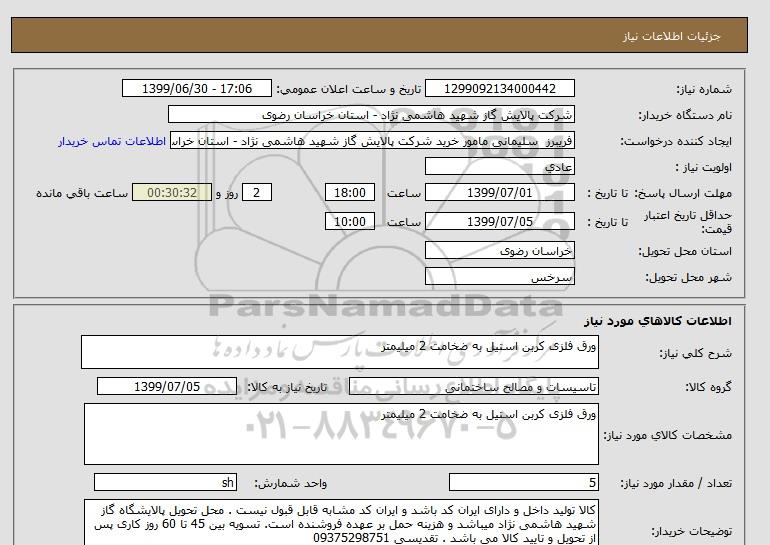Select the label واحد شمارش:

click(x=290, y=484)
